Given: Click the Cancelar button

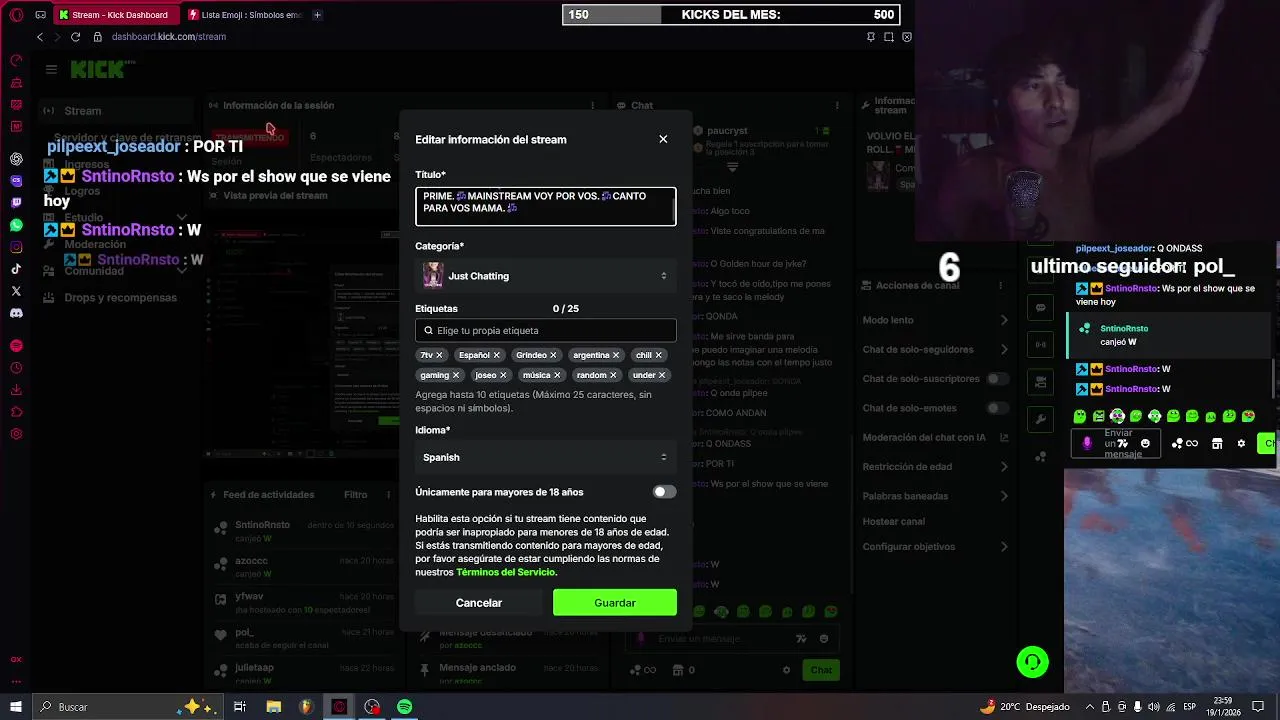Looking at the screenshot, I should 479,603.
